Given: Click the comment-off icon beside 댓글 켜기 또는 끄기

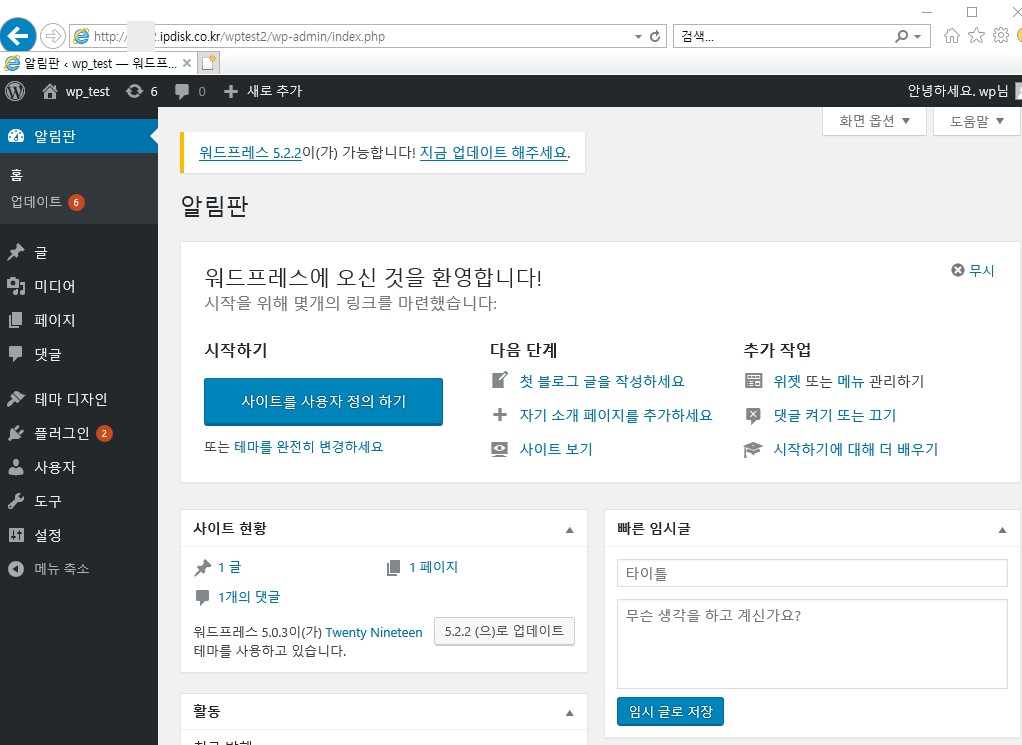Looking at the screenshot, I should click(753, 415).
